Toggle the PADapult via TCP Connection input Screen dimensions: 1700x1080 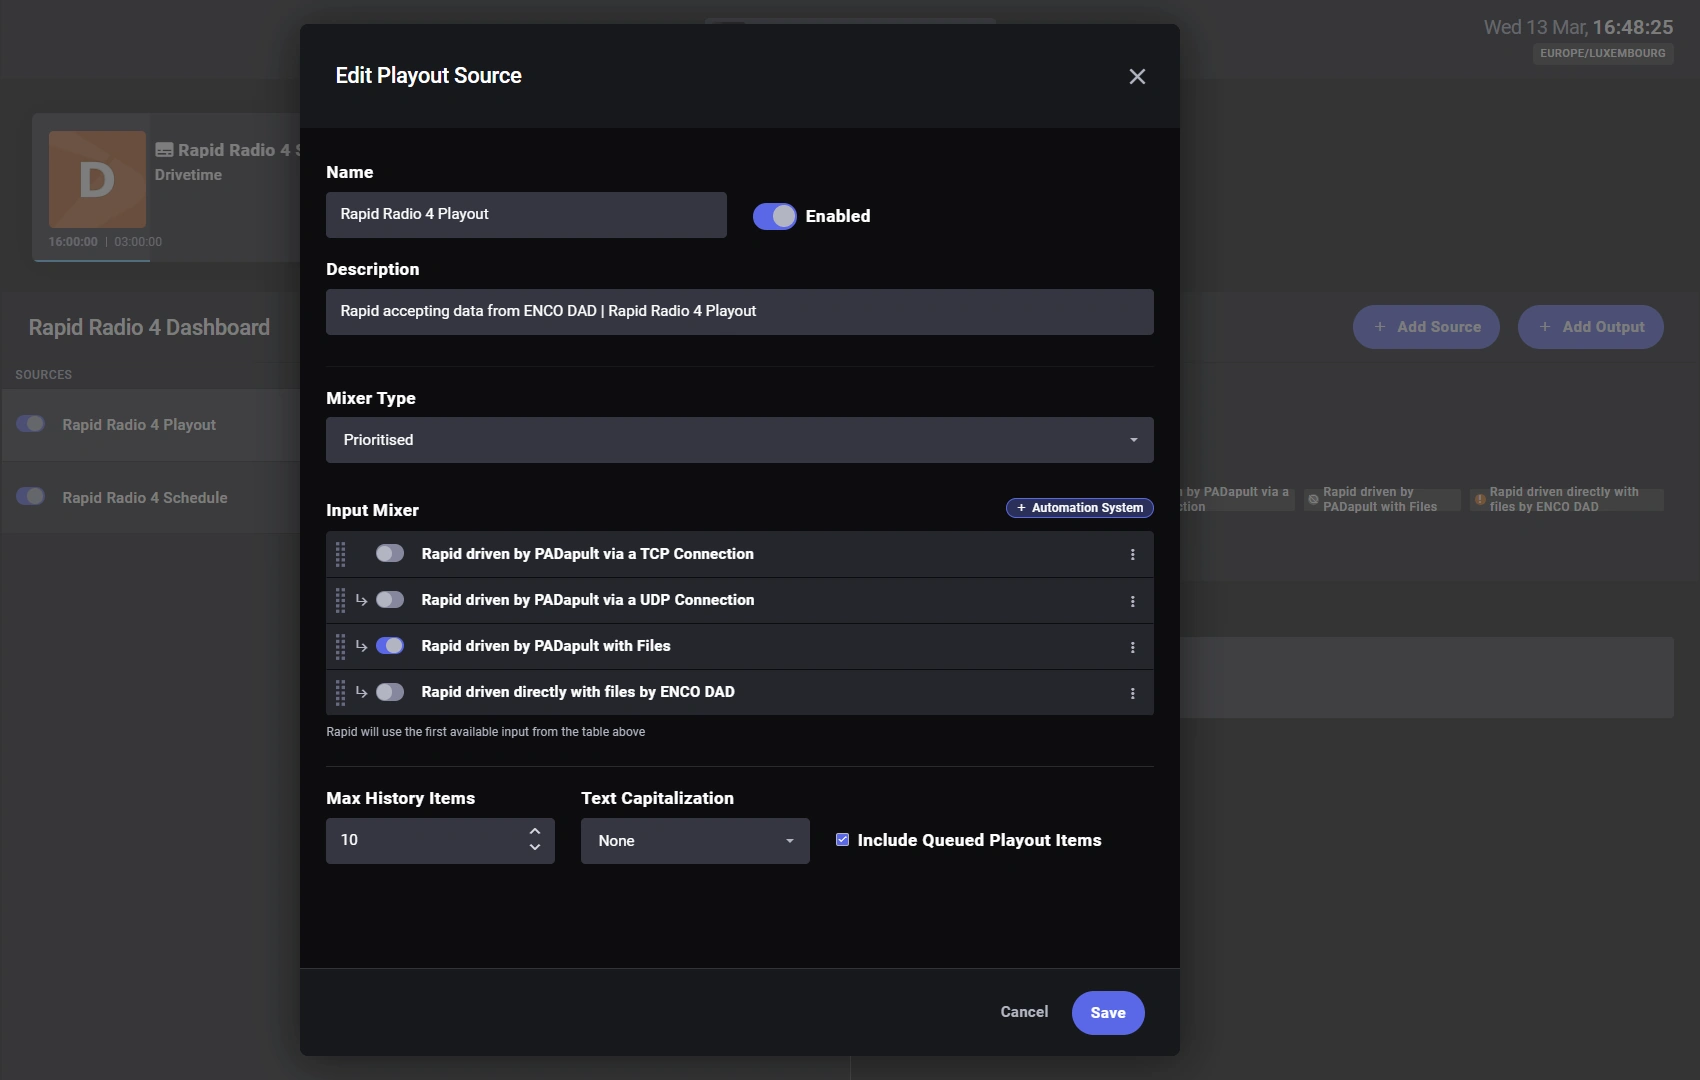tap(390, 554)
